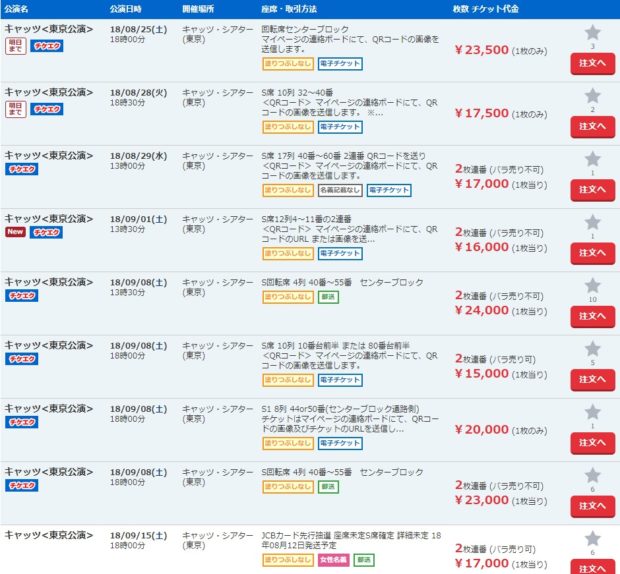
Task: Click the price ¥20,000
Action: (x=482, y=429)
